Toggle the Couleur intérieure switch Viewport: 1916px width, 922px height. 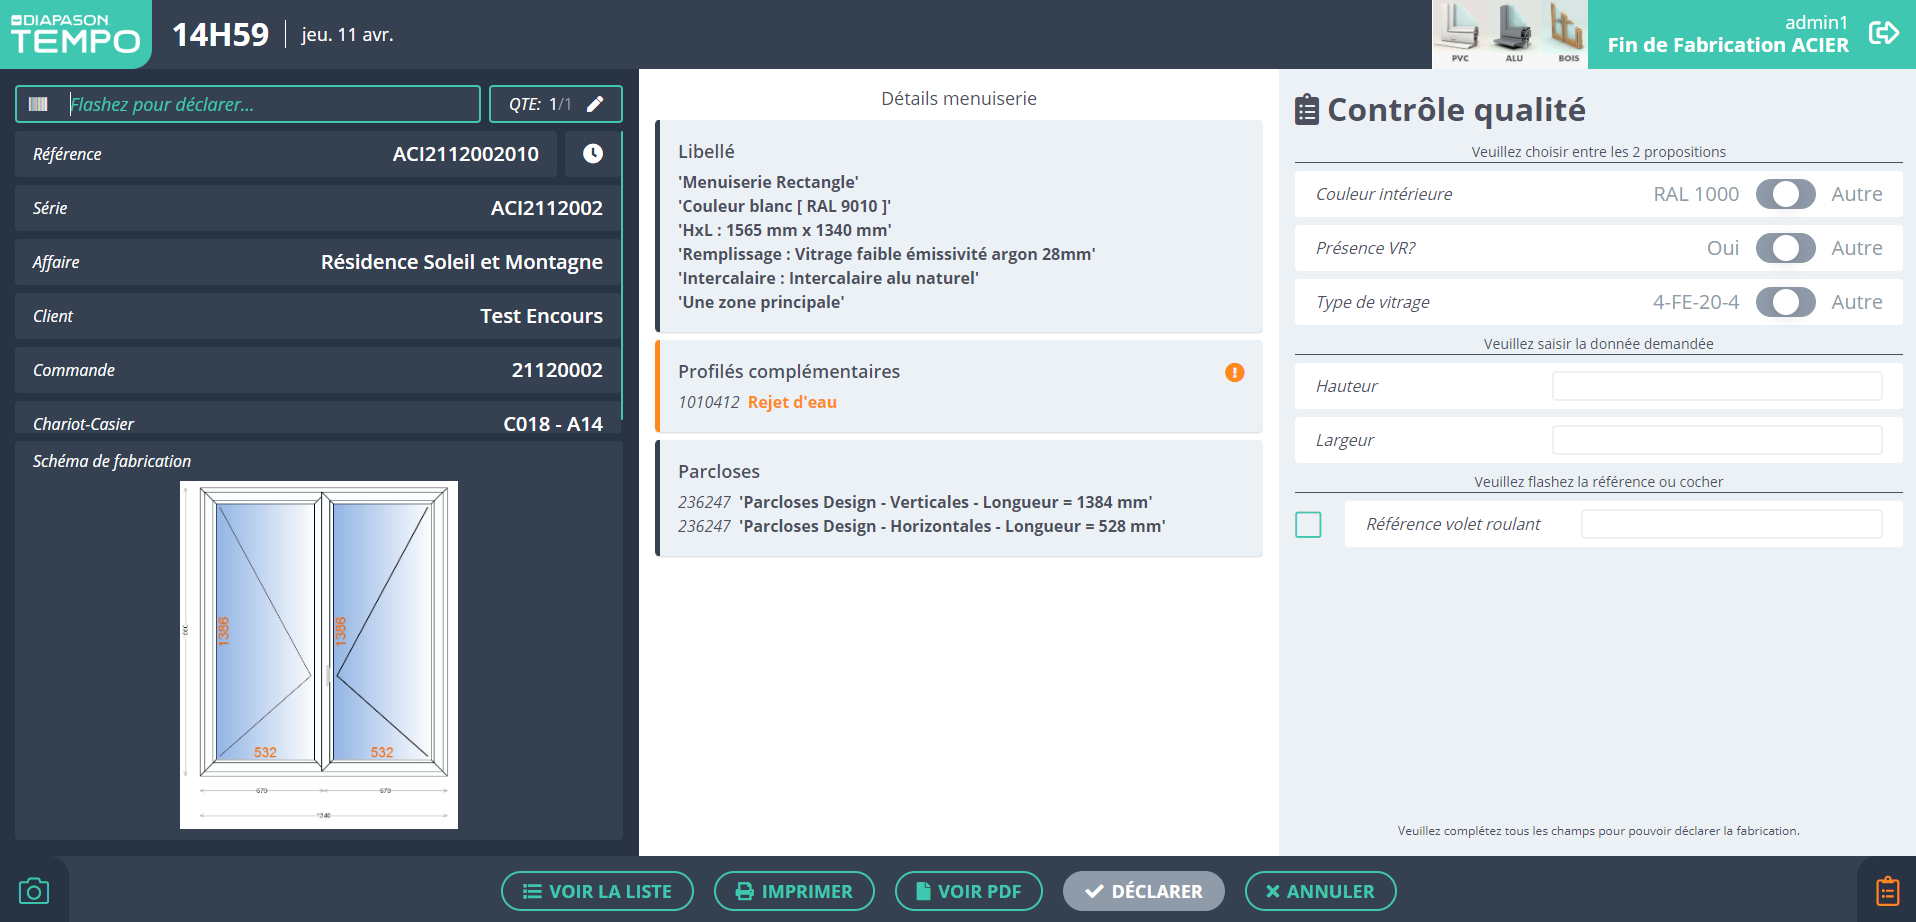(1785, 194)
